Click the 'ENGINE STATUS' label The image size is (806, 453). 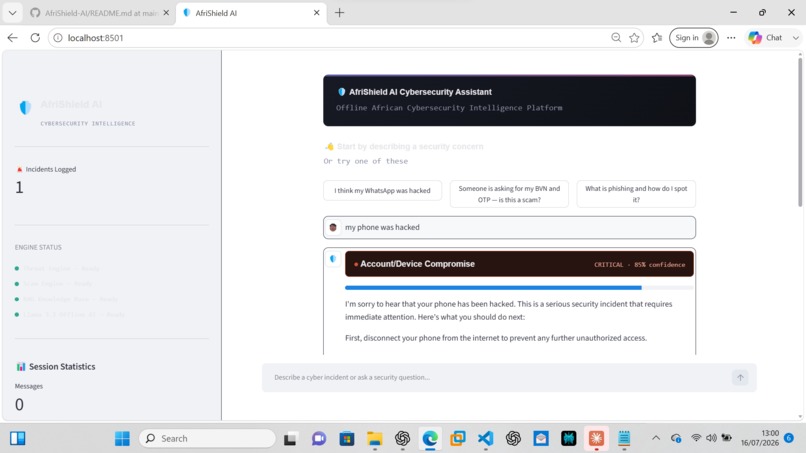(38, 247)
